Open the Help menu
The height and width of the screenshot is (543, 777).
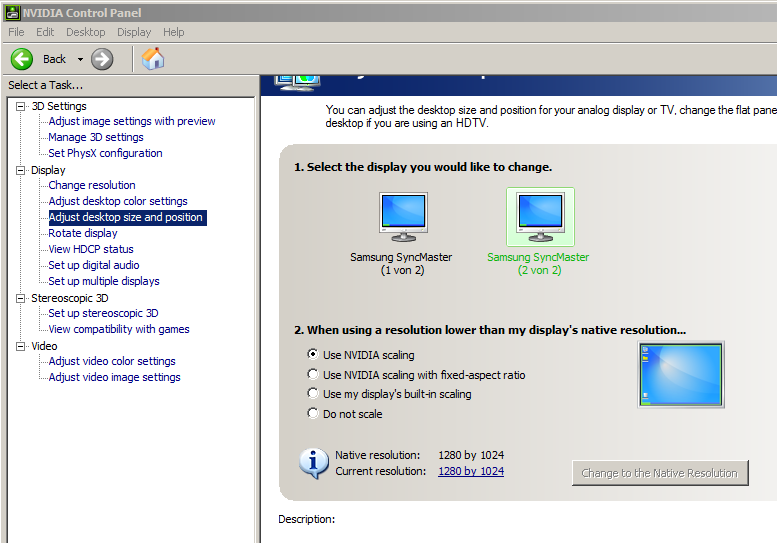(x=173, y=32)
